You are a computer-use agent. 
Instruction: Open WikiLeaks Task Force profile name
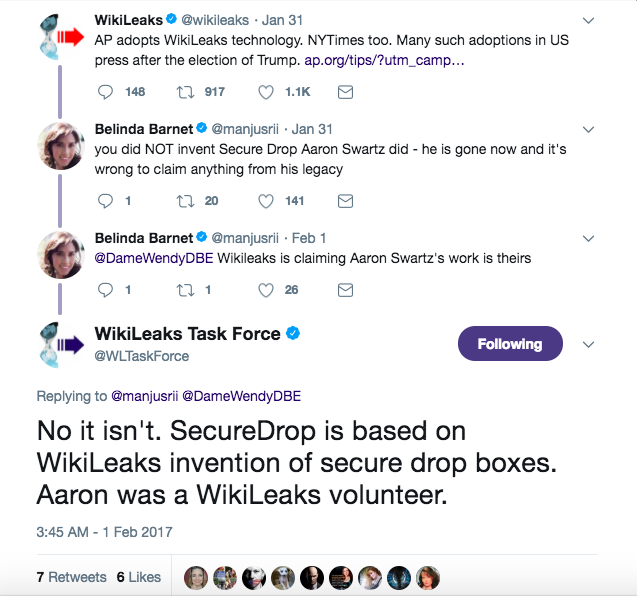(x=189, y=334)
